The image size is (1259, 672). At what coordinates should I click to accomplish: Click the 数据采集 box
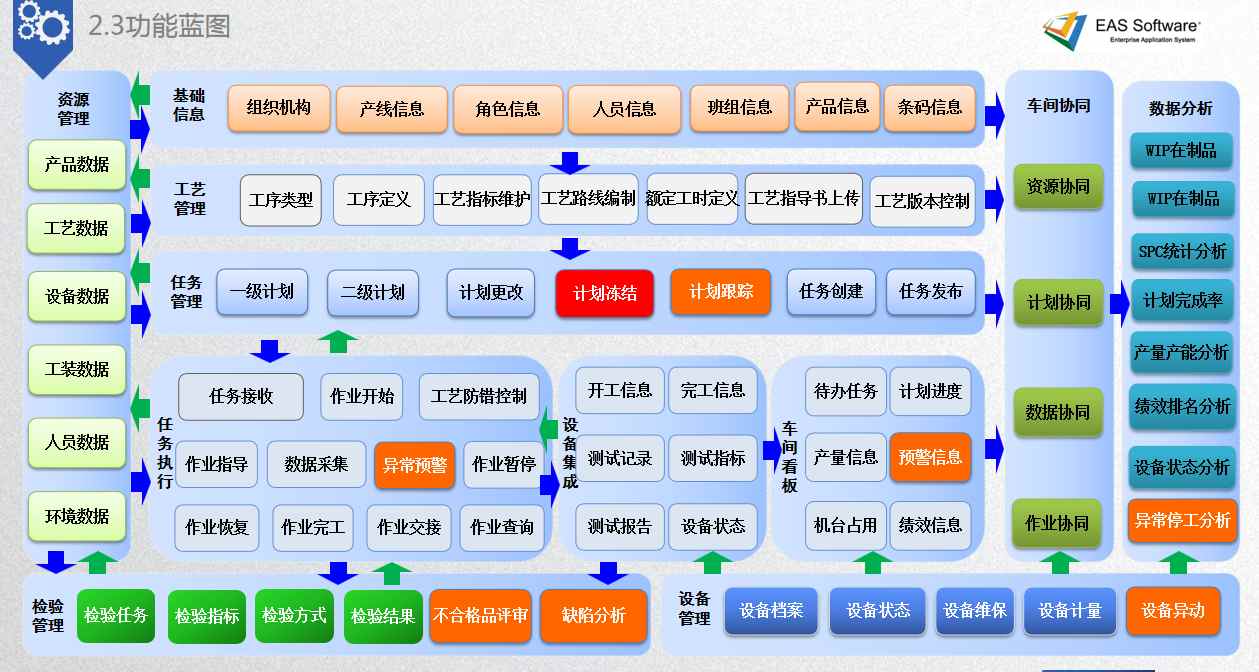[x=316, y=465]
